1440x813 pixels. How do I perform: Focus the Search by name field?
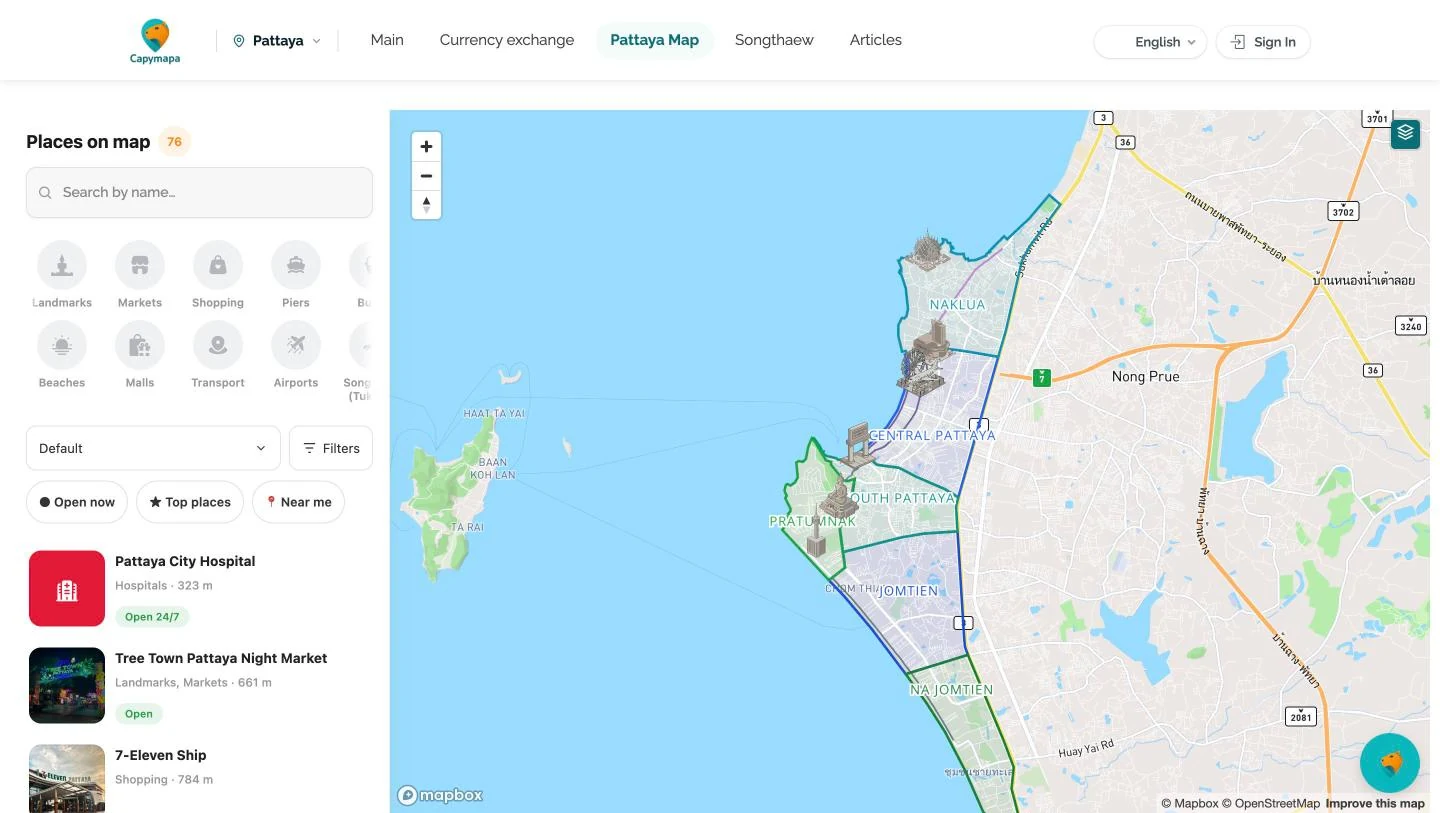(199, 192)
